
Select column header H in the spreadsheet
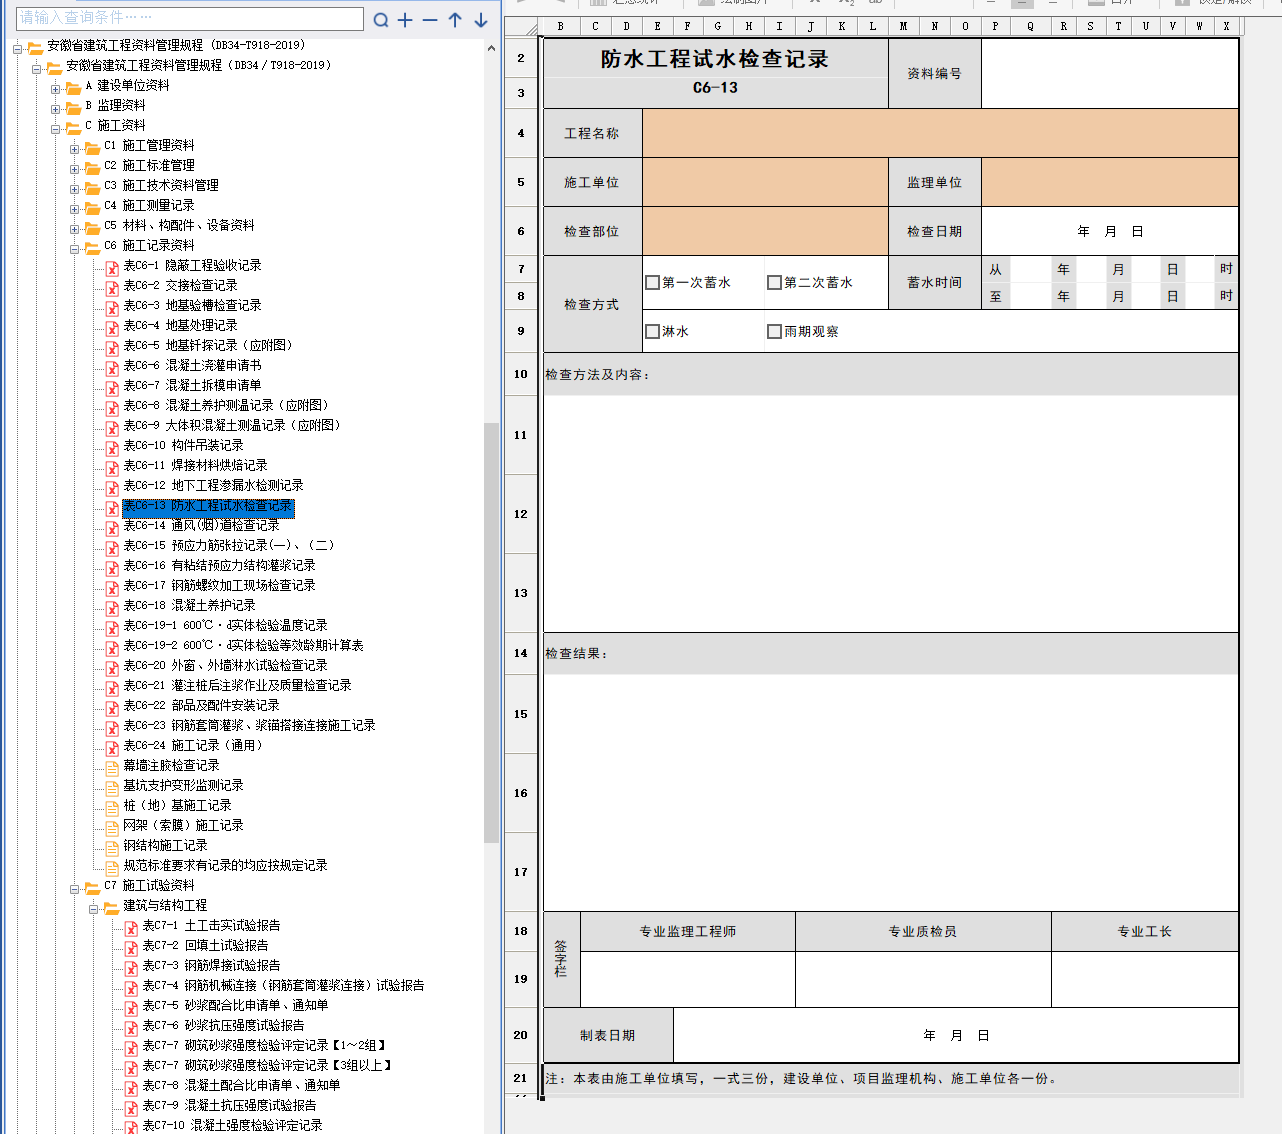click(748, 26)
